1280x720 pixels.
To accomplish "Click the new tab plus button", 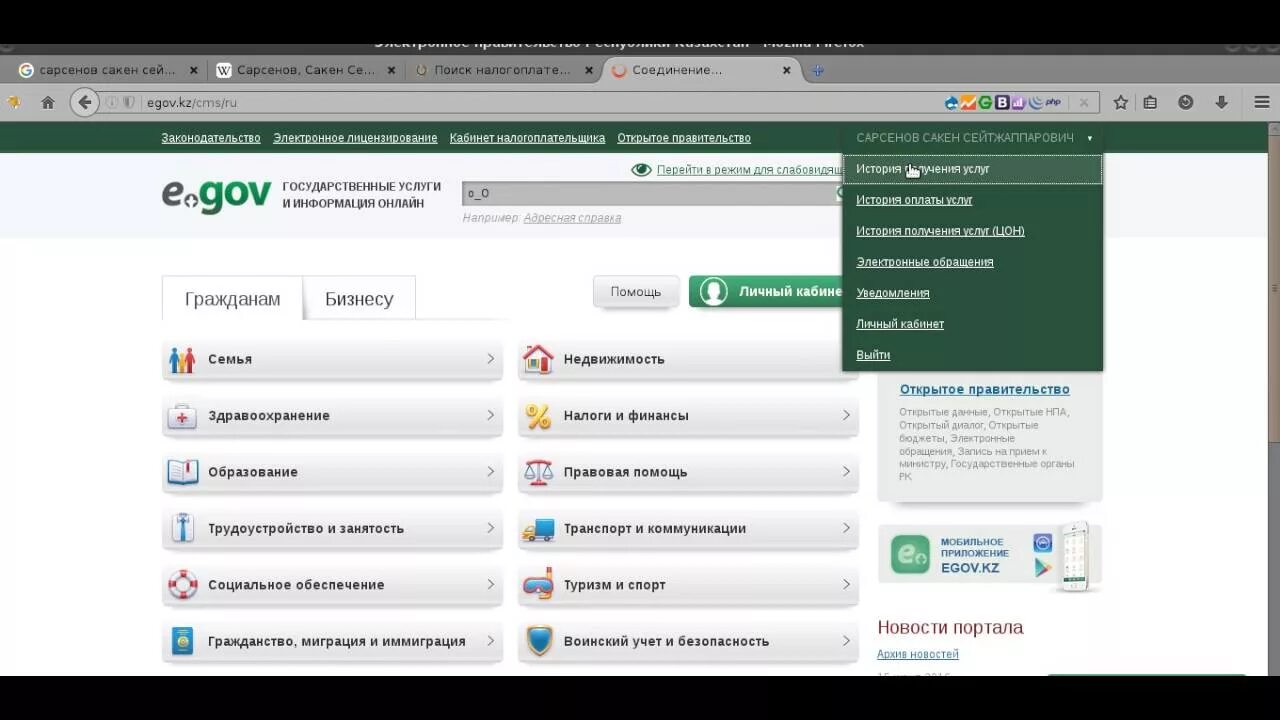I will 818,70.
